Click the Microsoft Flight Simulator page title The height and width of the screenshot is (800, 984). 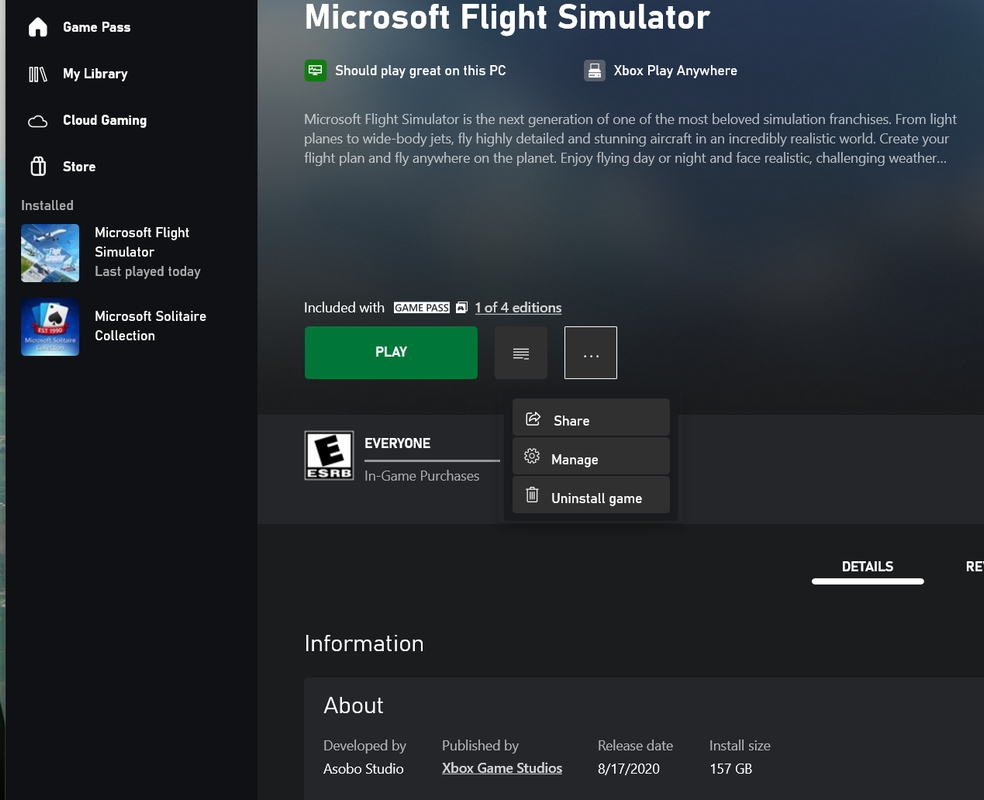pos(507,17)
